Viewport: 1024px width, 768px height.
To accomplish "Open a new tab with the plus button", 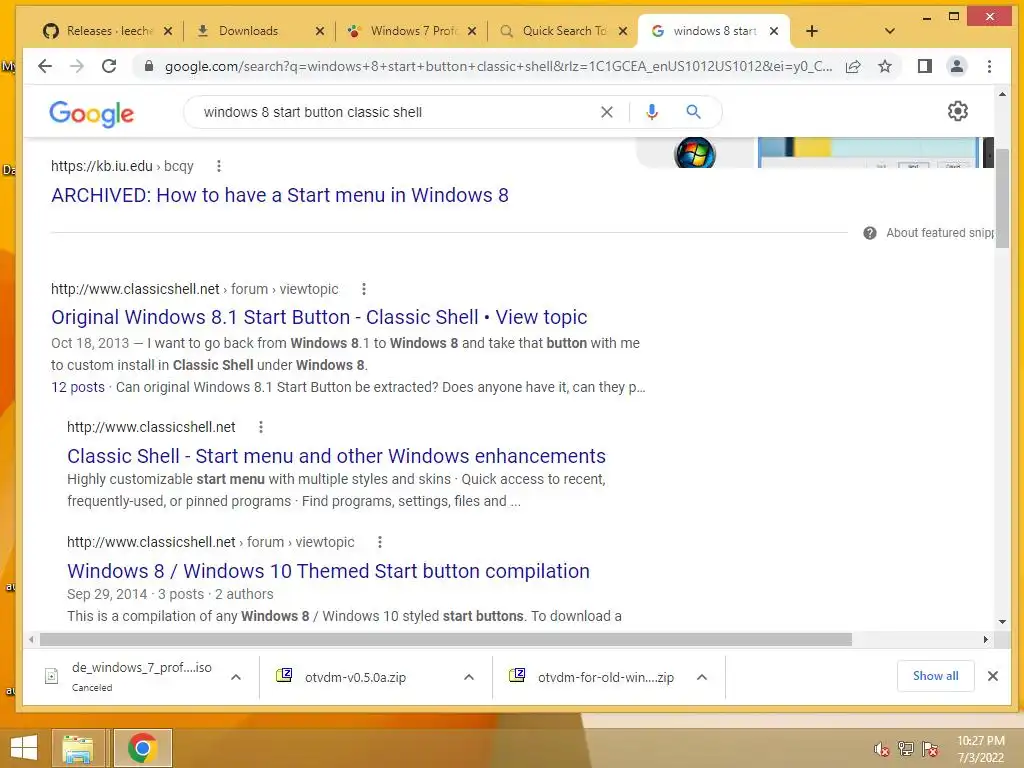I will click(812, 31).
